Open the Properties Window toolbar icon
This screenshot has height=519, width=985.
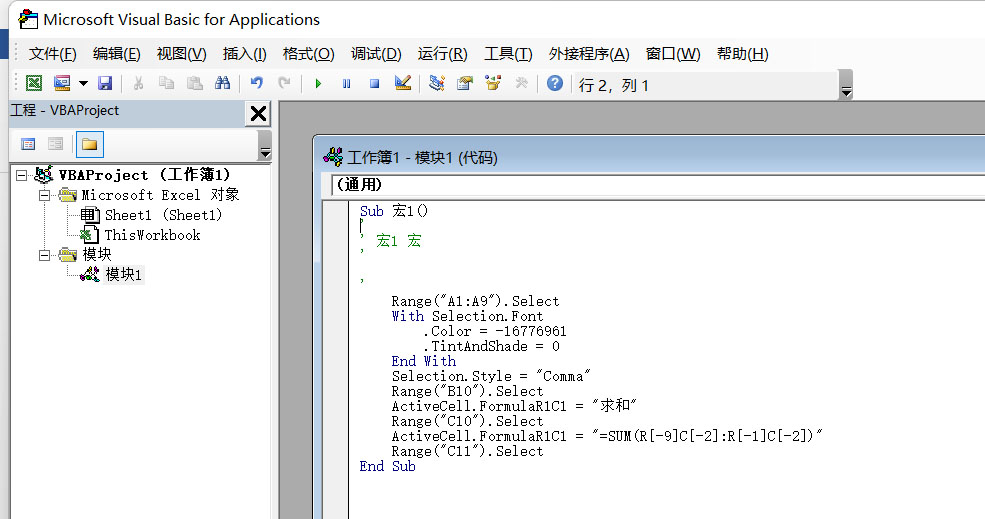tap(465, 83)
